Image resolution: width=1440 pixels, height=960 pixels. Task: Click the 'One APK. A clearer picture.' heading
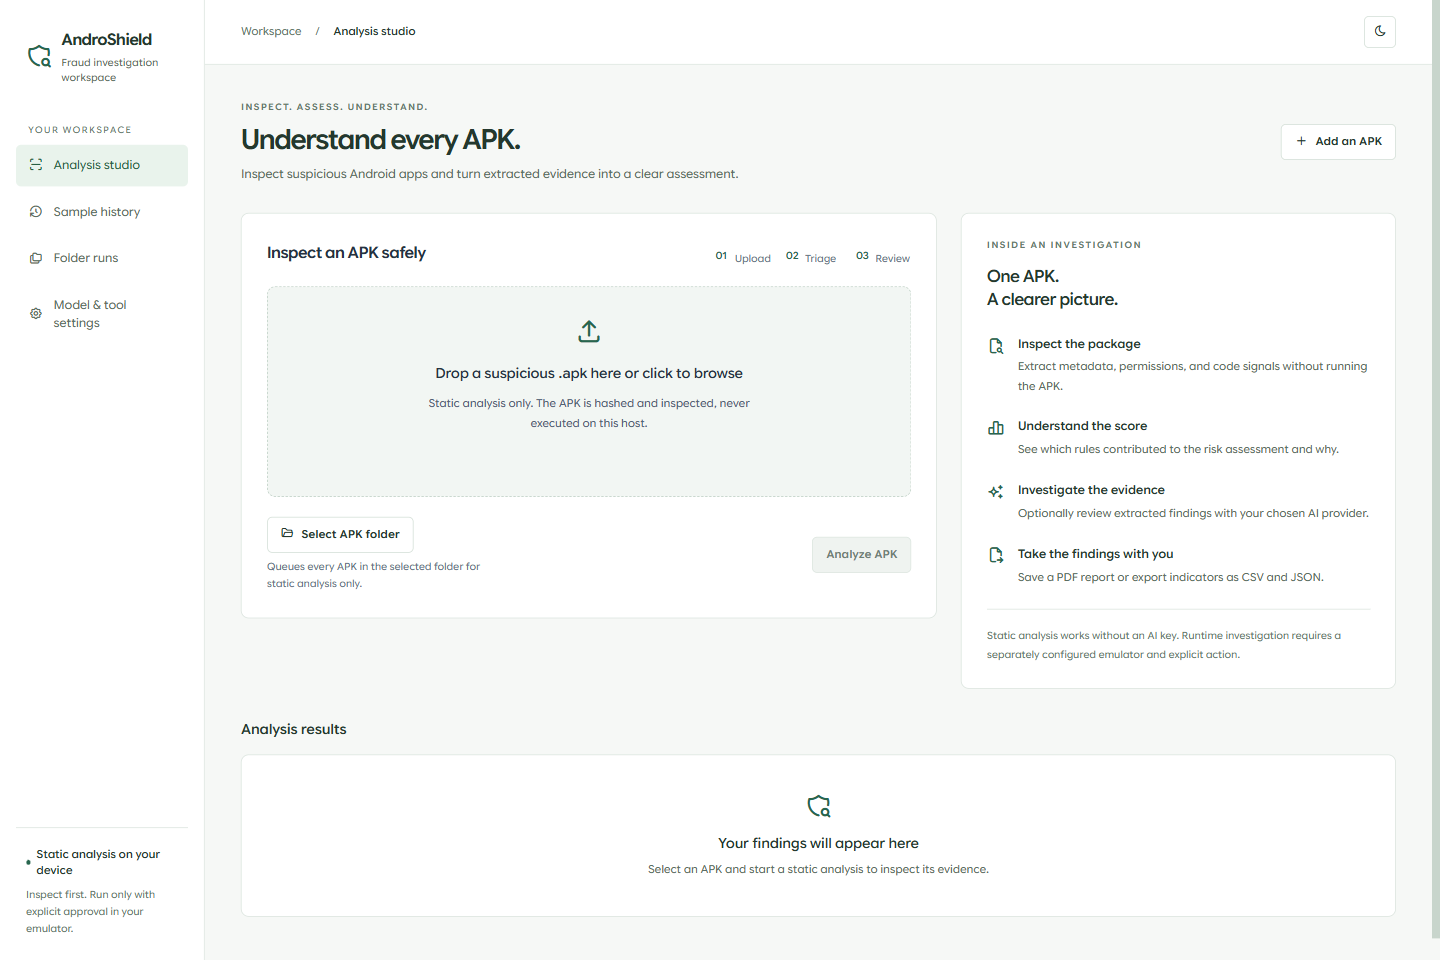click(1052, 288)
